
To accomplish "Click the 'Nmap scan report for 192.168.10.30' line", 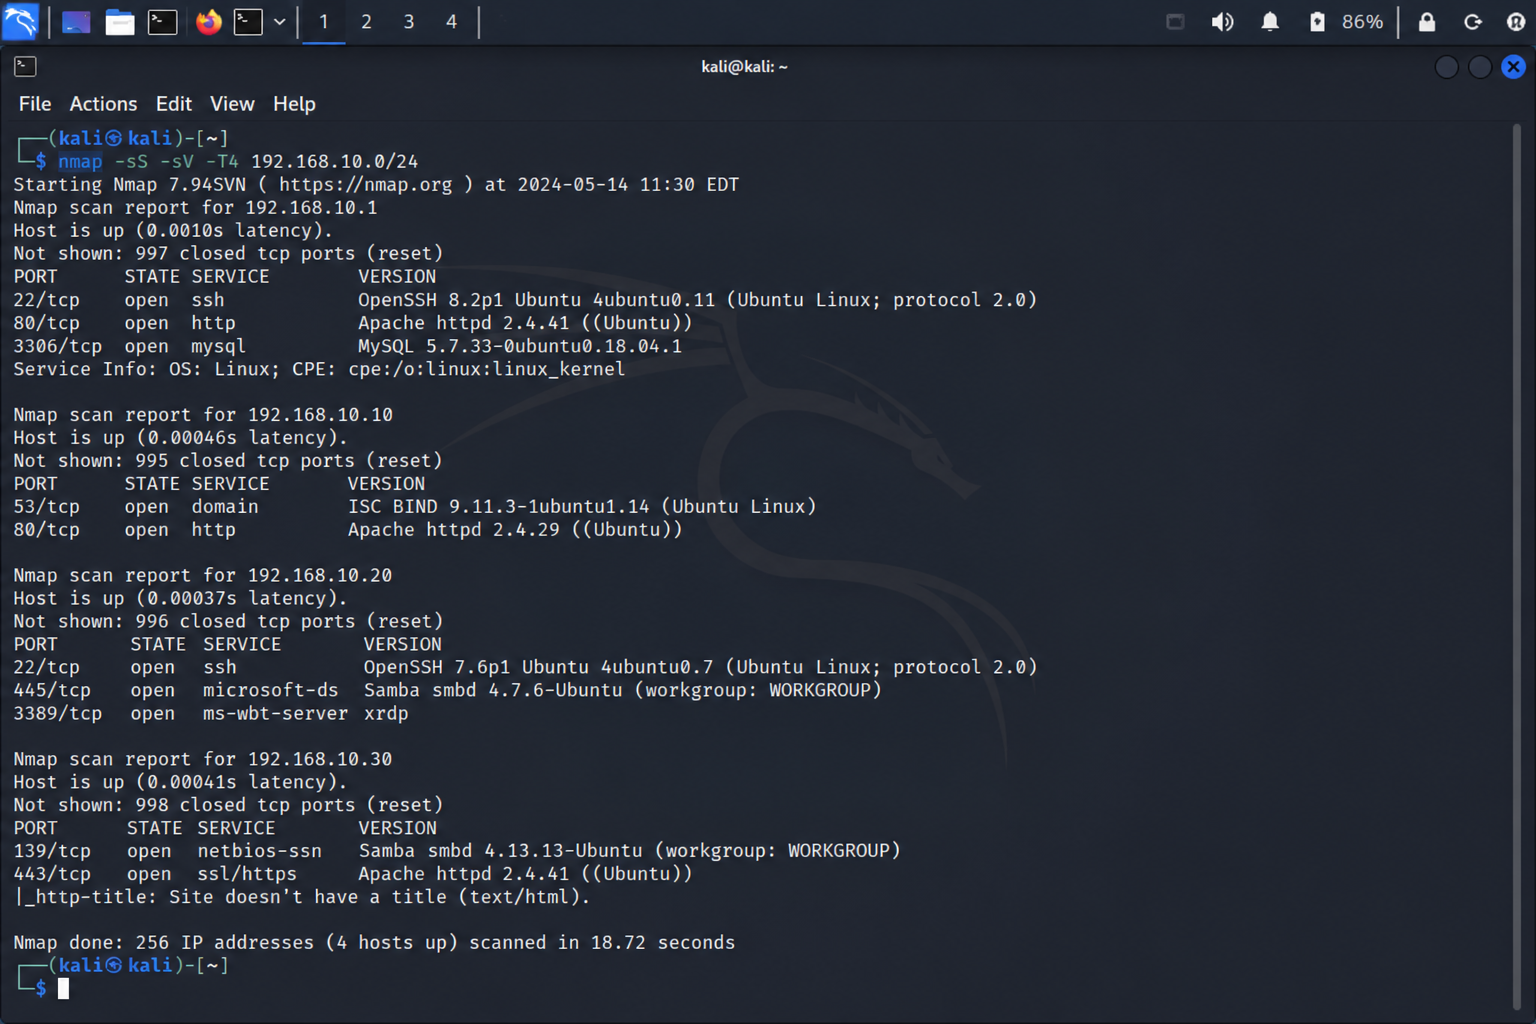I will 203,759.
